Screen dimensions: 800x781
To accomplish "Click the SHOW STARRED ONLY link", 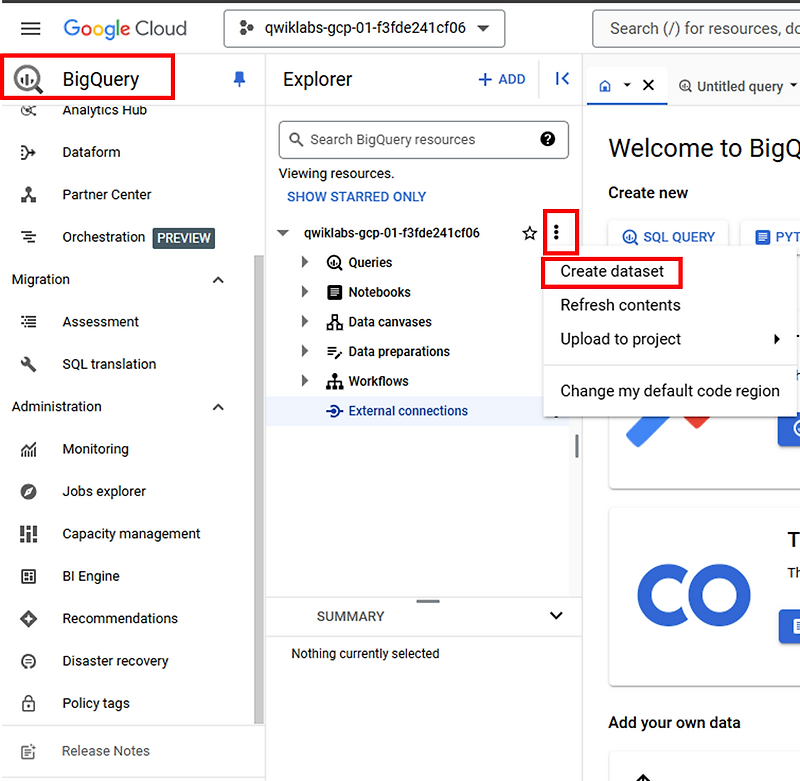I will pyautogui.click(x=356, y=197).
